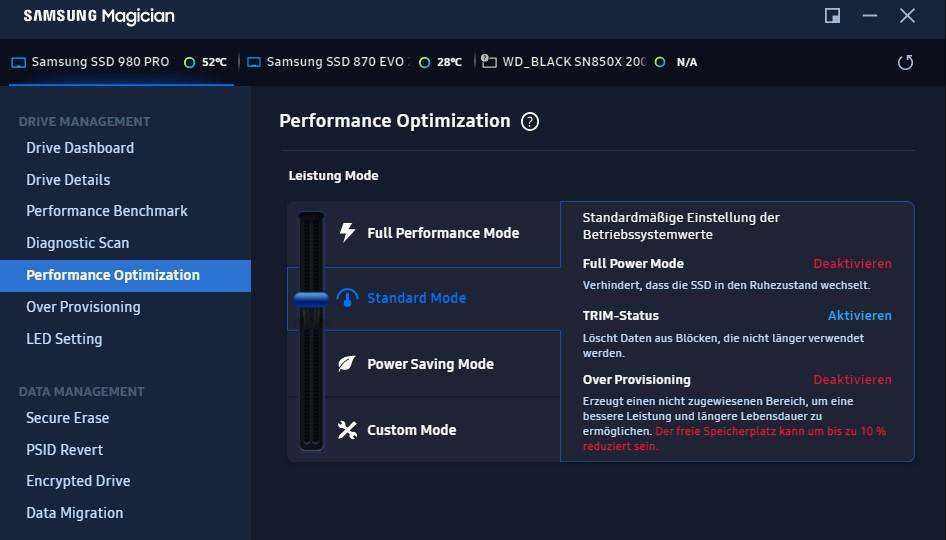This screenshot has width=946, height=540.
Task: Open Drive Dashboard in the sidebar
Action: [80, 148]
